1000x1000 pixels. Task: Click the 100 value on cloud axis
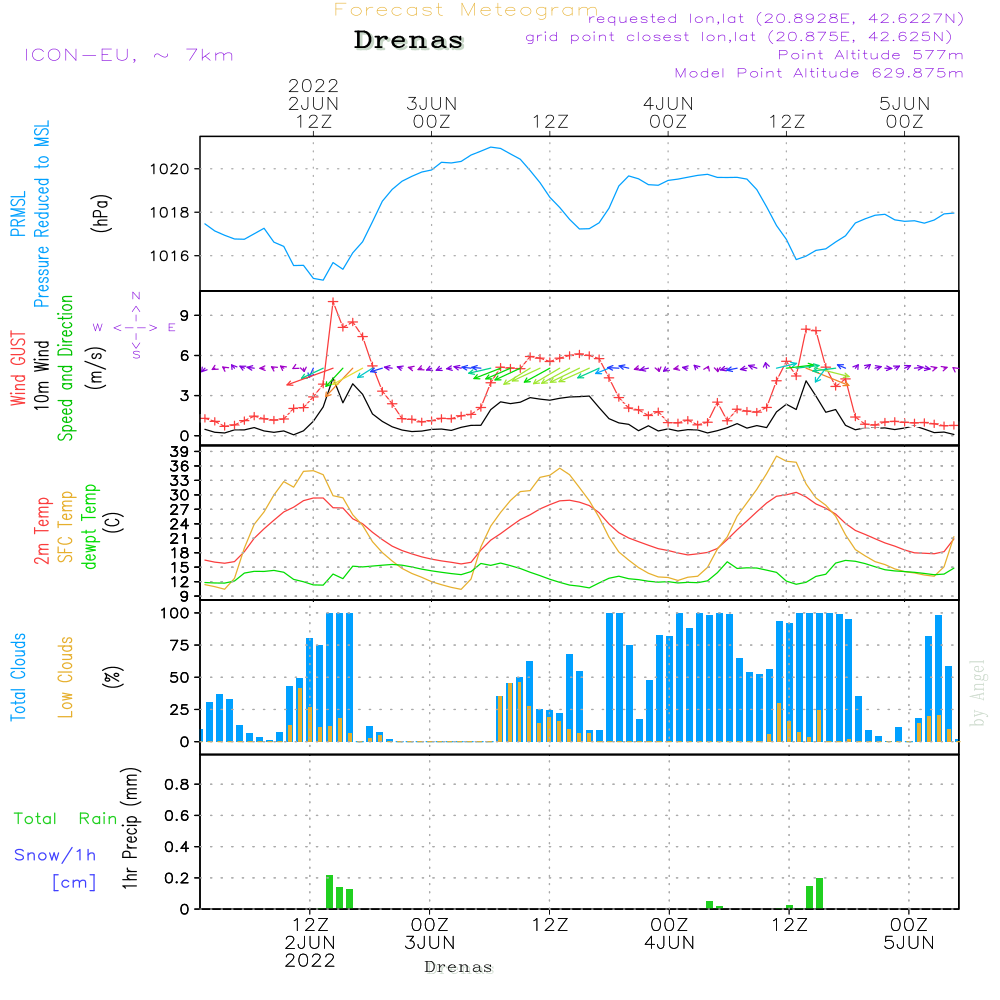(175, 613)
